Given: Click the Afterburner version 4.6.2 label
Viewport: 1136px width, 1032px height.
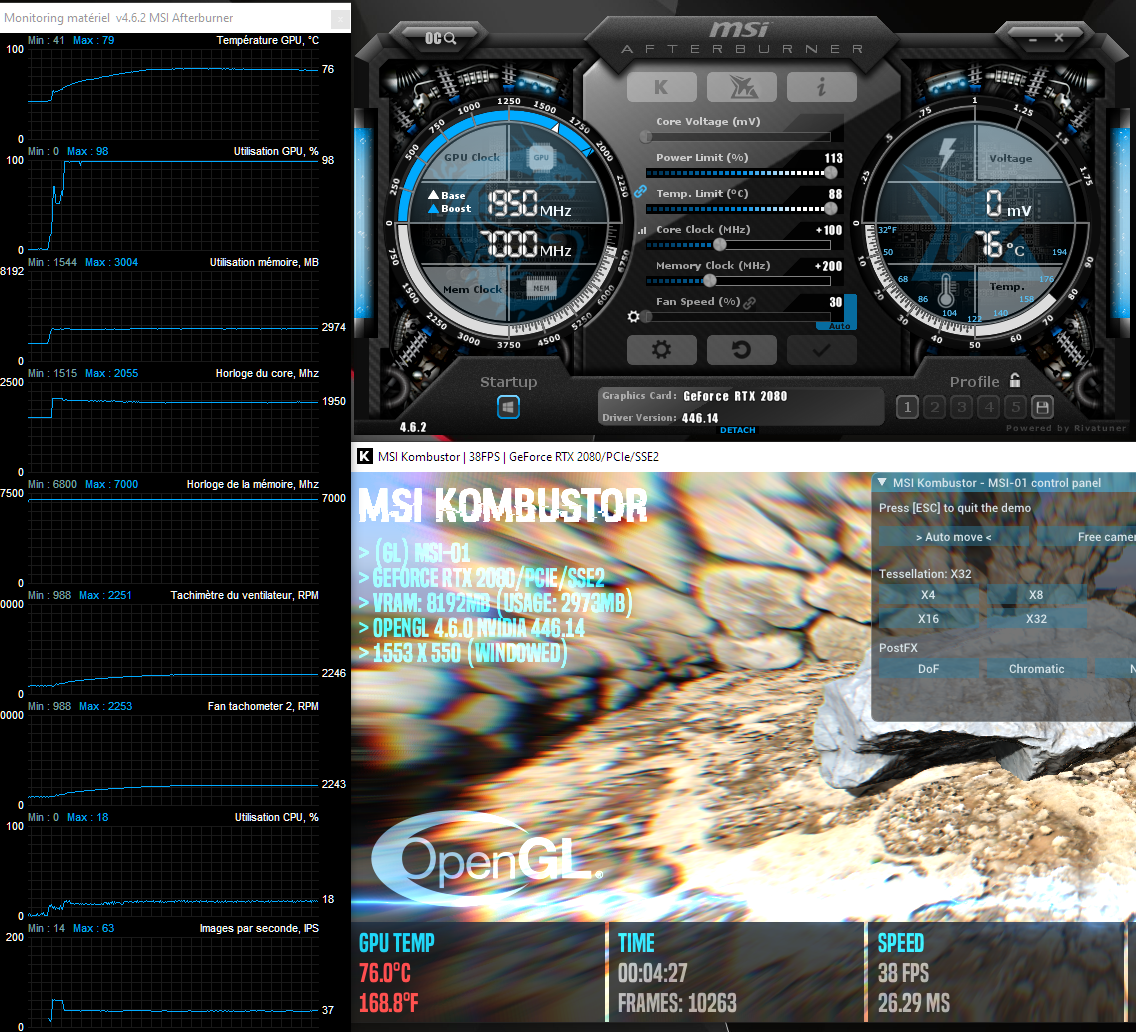Looking at the screenshot, I should click(413, 427).
